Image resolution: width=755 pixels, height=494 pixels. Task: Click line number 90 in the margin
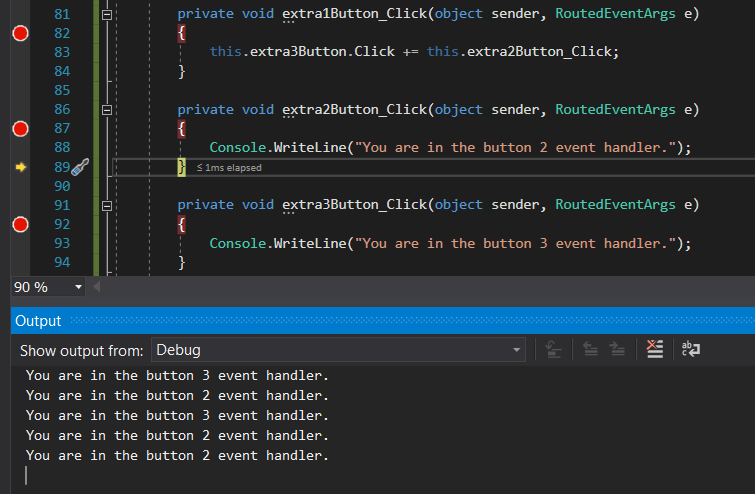pyautogui.click(x=62, y=186)
